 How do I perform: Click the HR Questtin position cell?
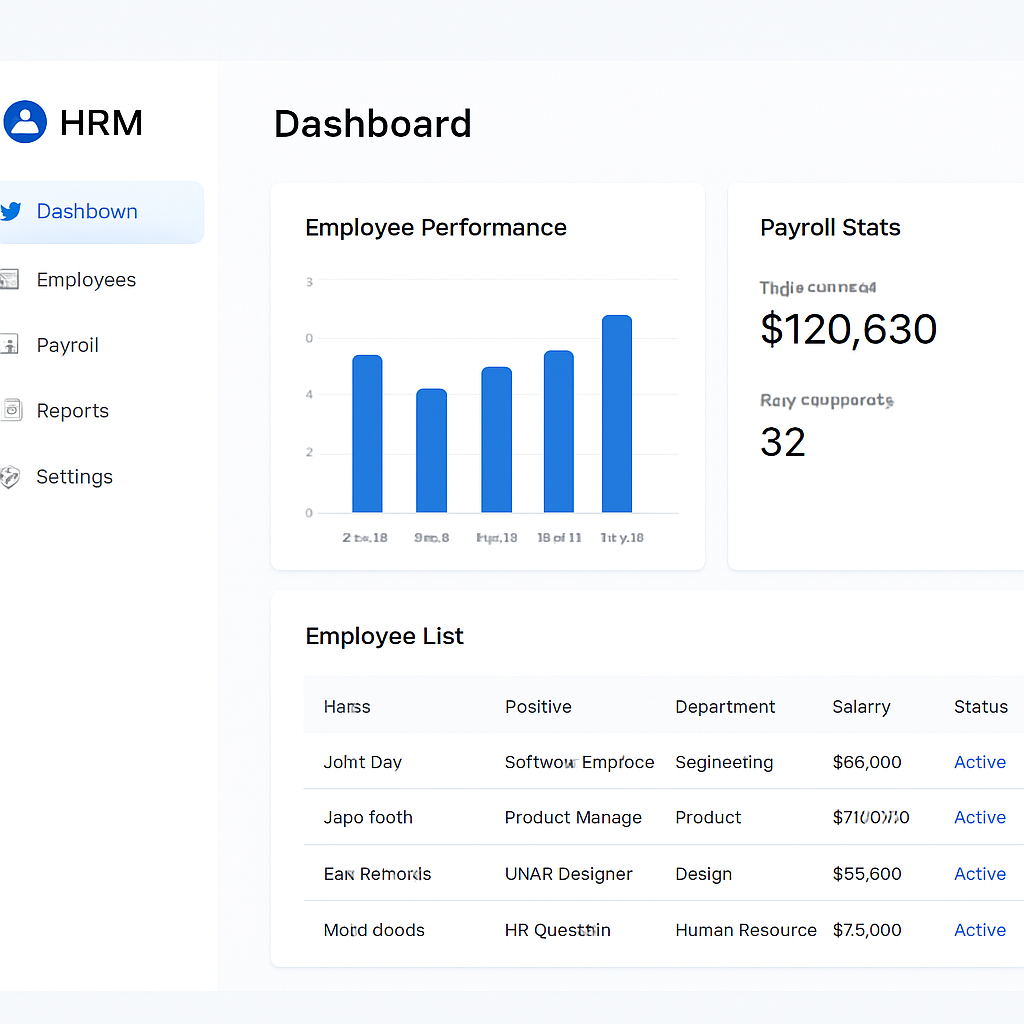558,930
